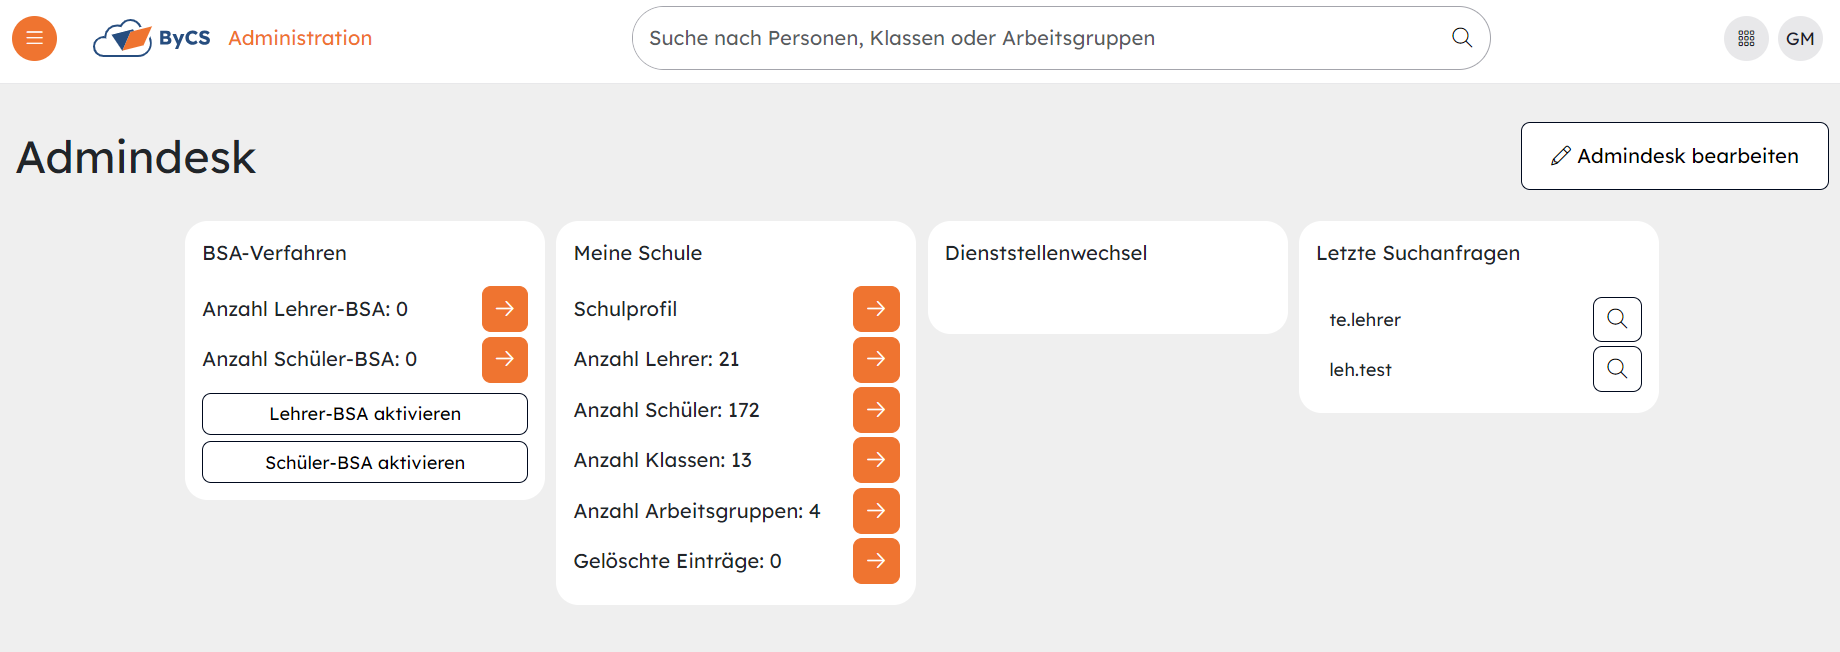Image resolution: width=1840 pixels, height=652 pixels.
Task: Click the search magnifier in search bar
Action: coord(1461,38)
